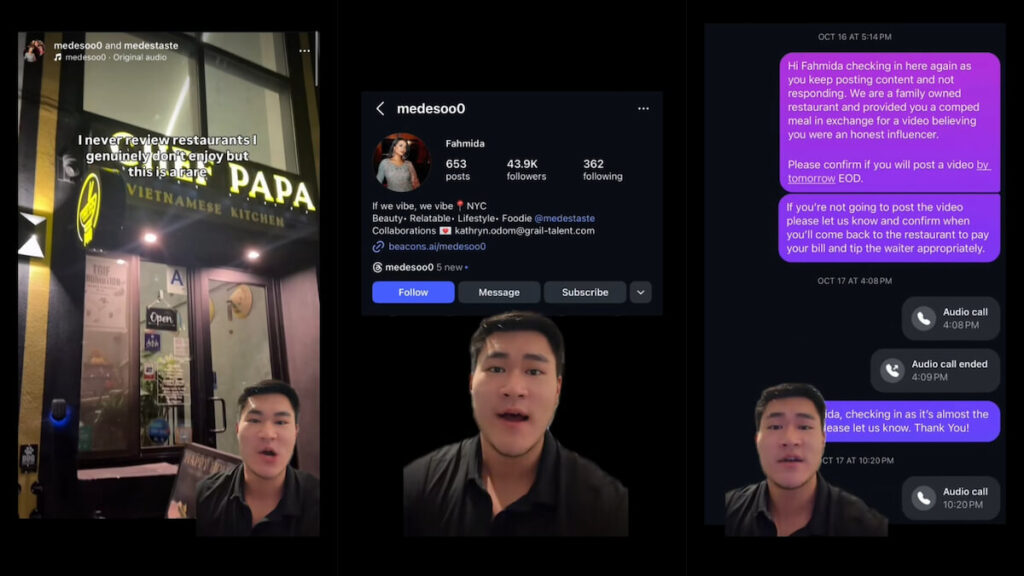
Task: View the 43.9K followers list
Action: click(526, 169)
